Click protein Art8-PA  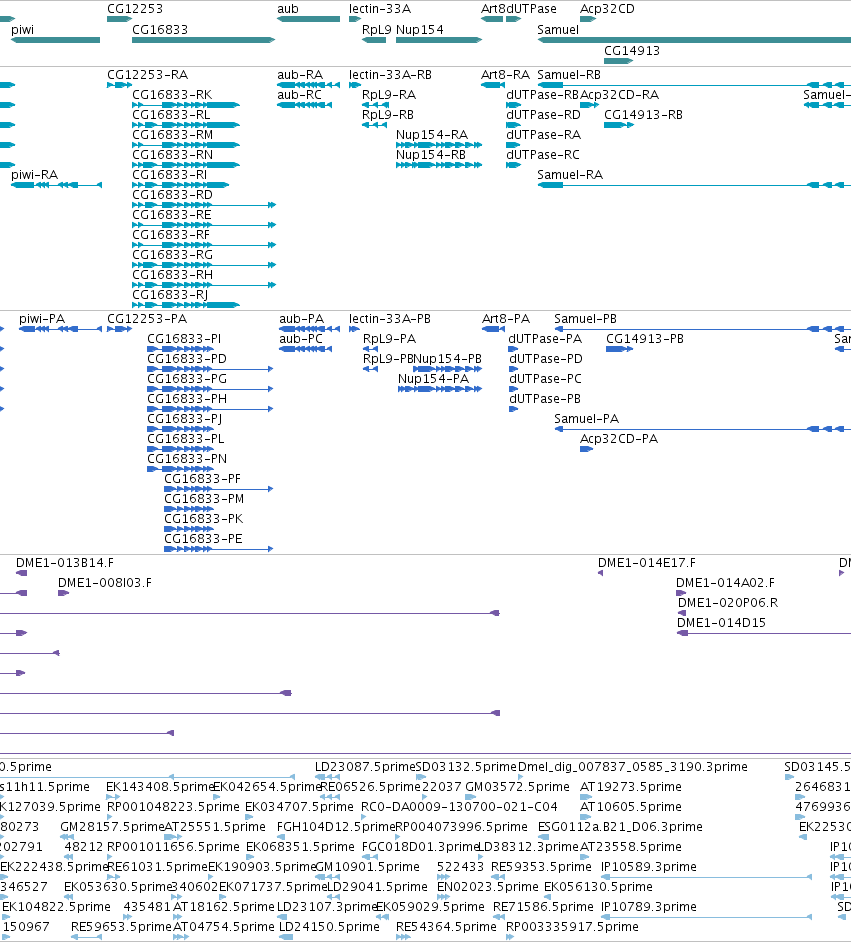(x=506, y=318)
